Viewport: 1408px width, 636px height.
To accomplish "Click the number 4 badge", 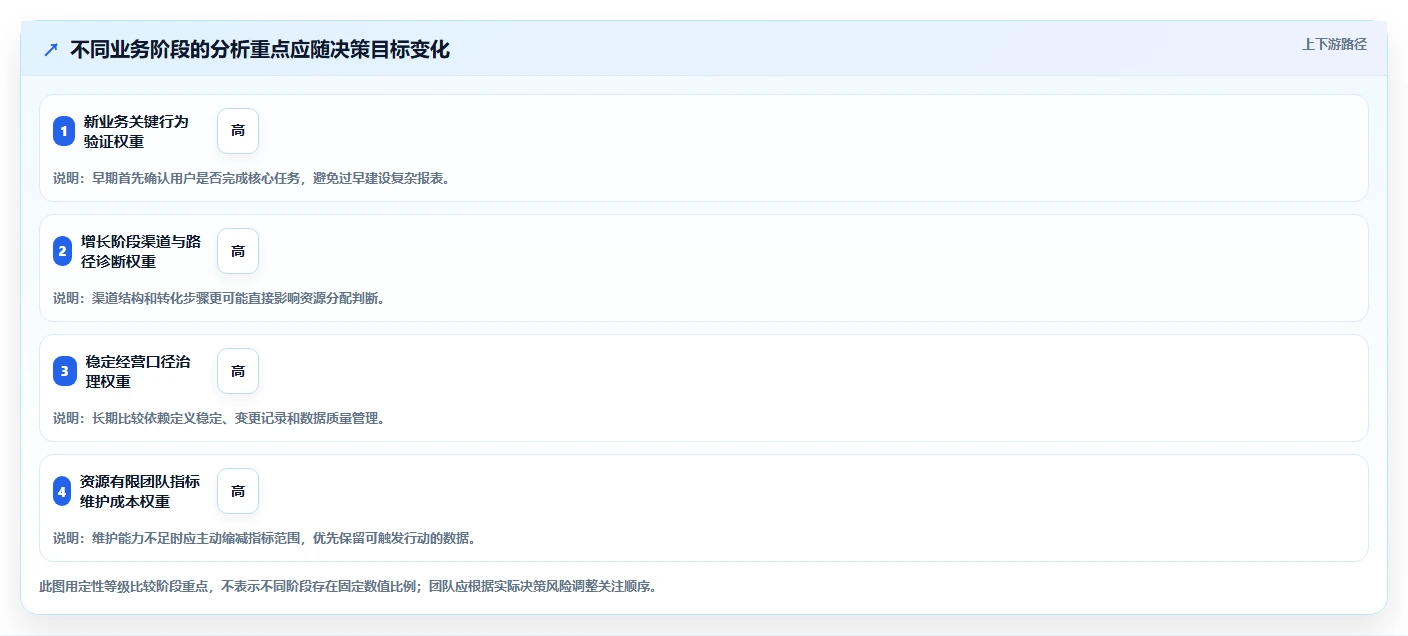I will point(62,491).
